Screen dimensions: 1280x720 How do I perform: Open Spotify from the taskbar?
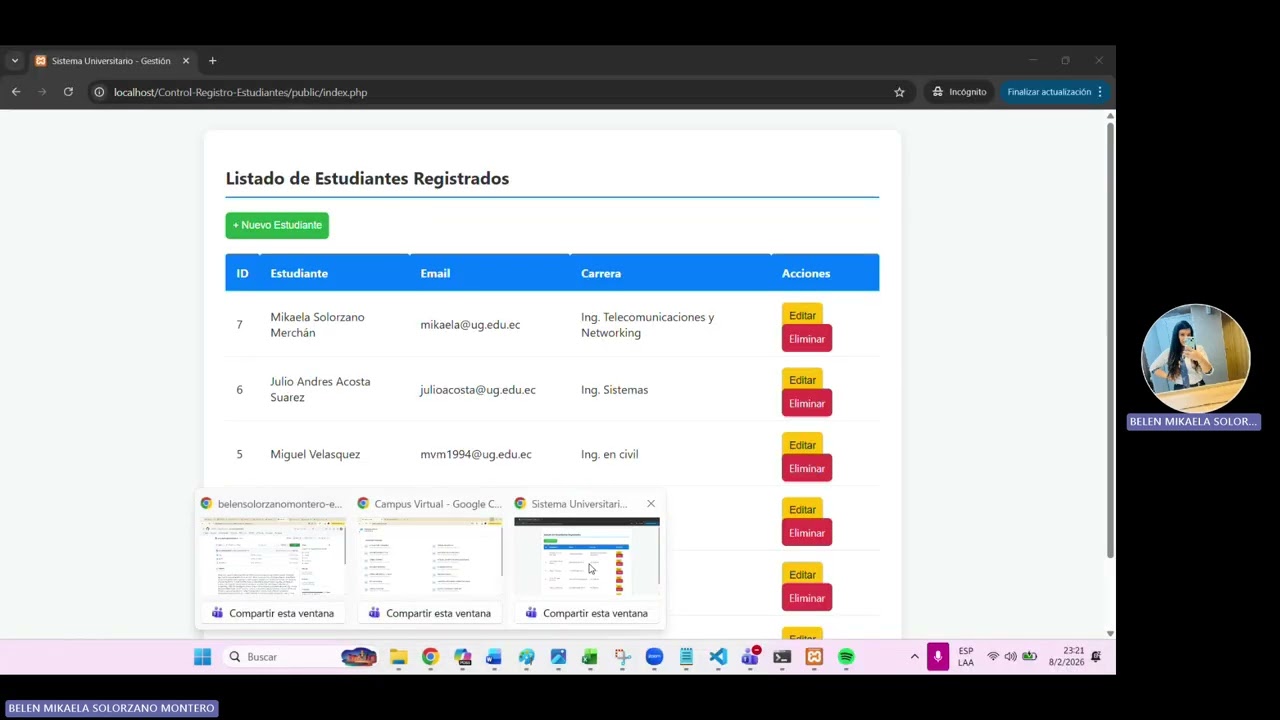pos(846,657)
